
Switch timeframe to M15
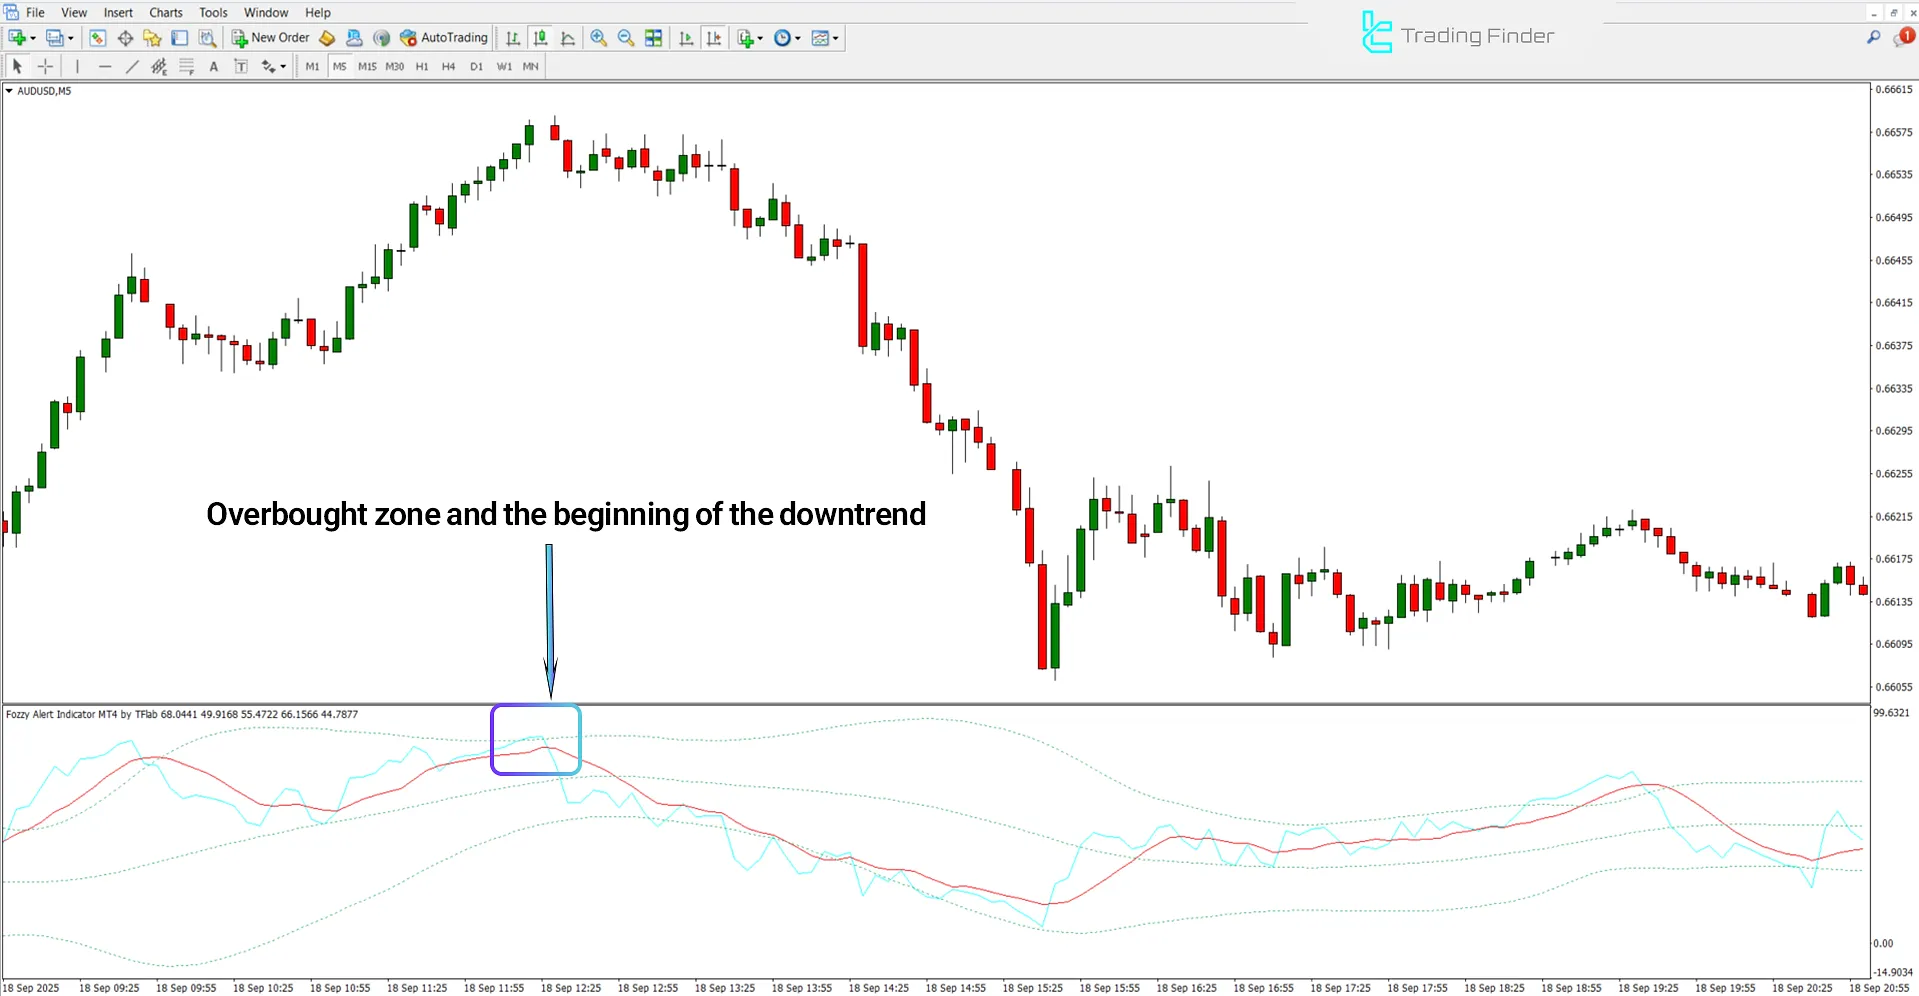click(366, 66)
